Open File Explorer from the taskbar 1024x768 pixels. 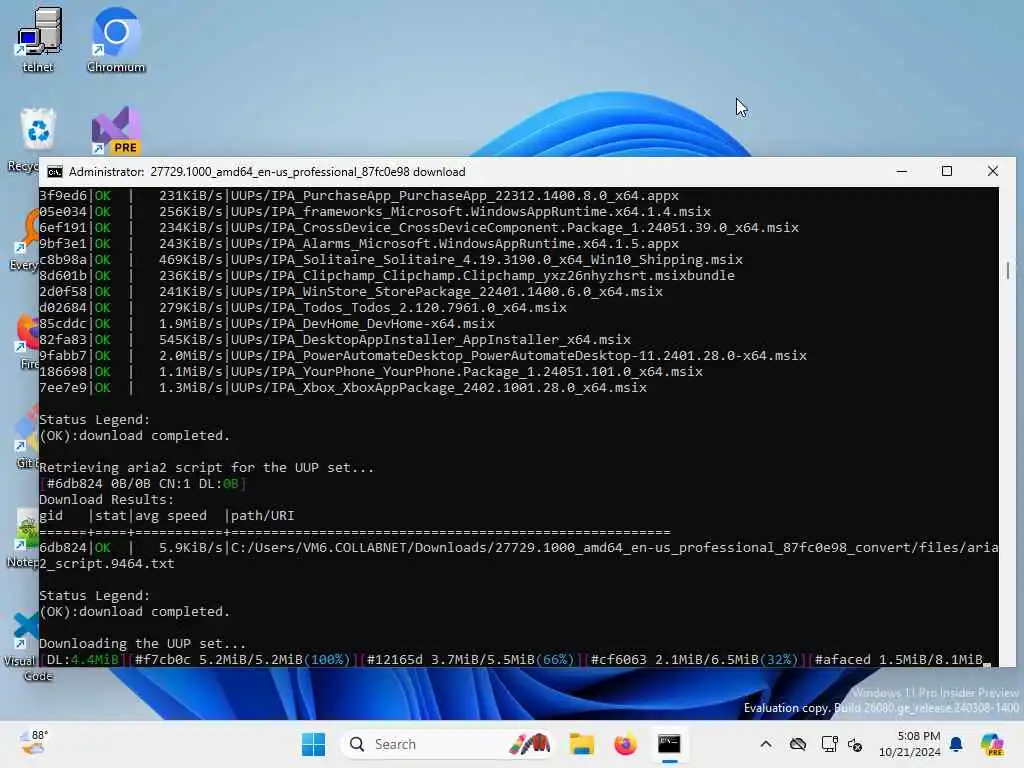[x=581, y=744]
